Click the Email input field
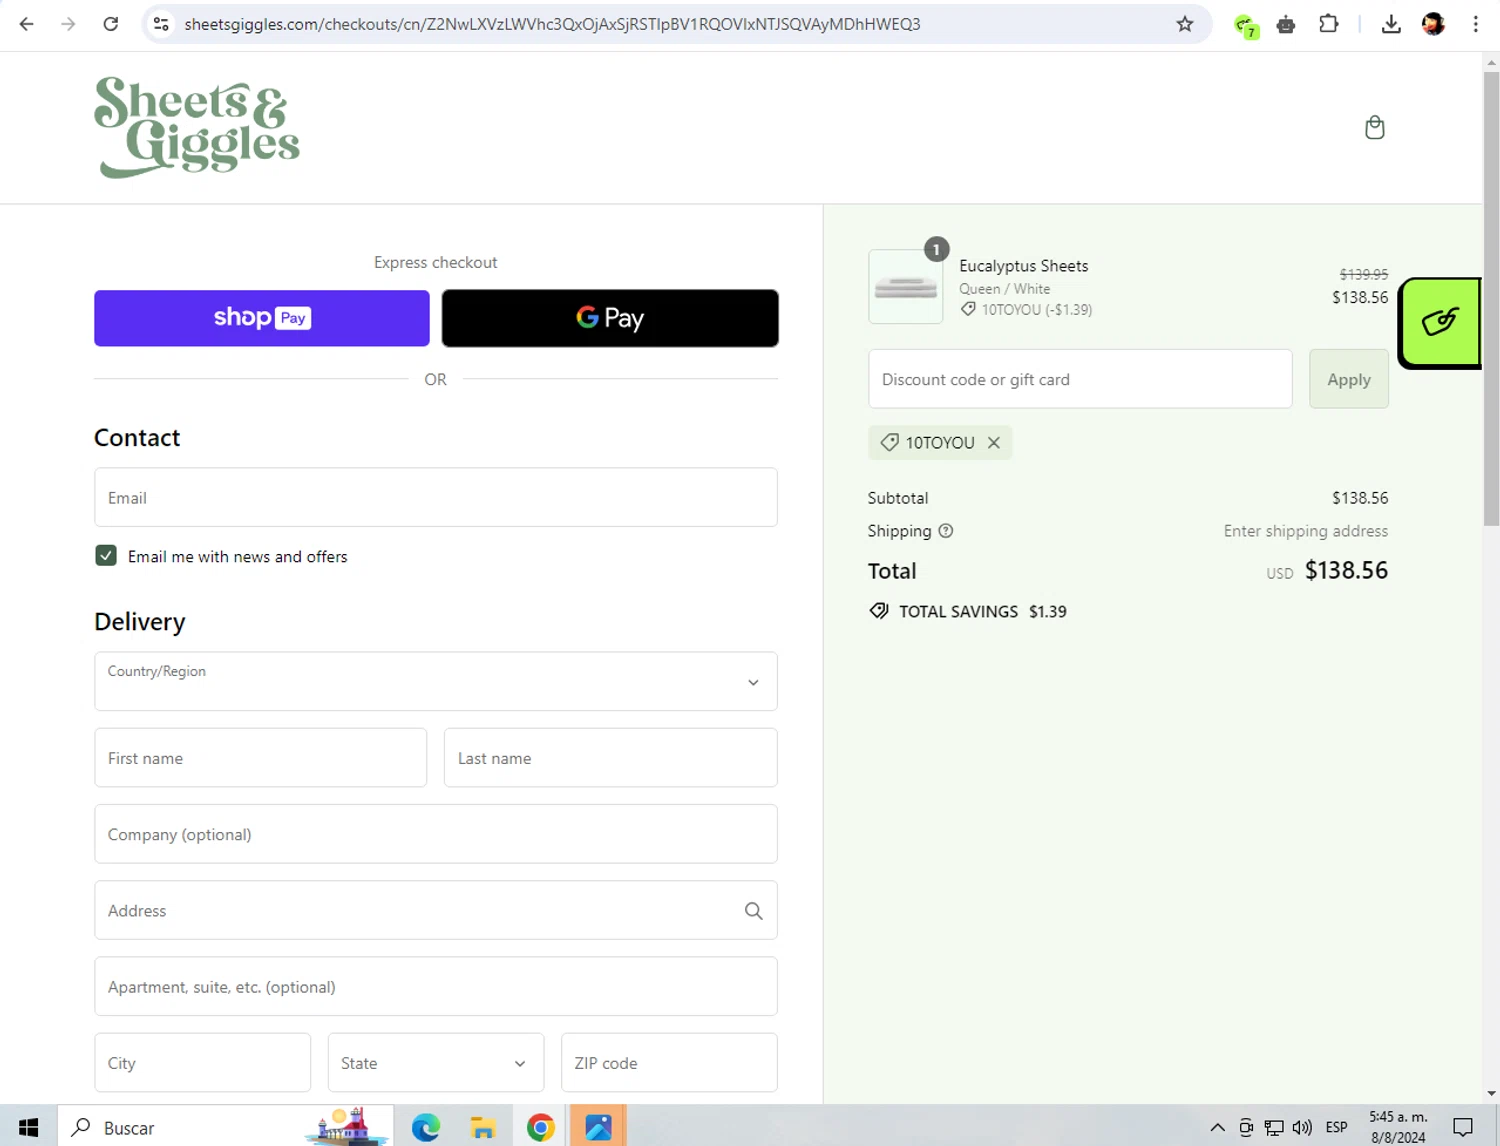 (x=436, y=498)
